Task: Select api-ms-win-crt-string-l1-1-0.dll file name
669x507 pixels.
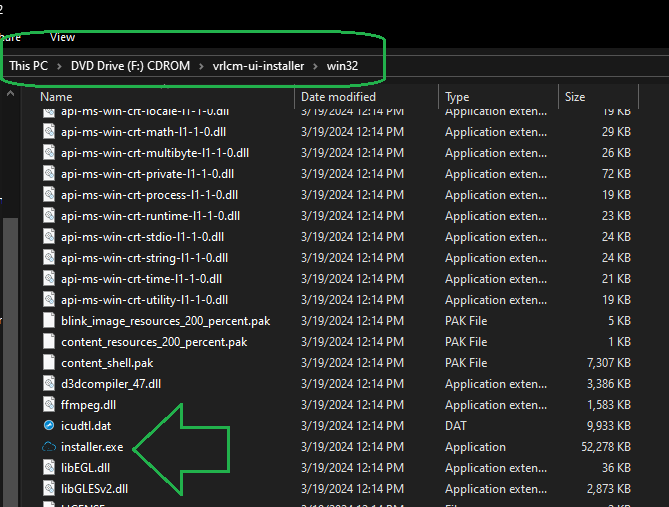Action: tap(144, 258)
